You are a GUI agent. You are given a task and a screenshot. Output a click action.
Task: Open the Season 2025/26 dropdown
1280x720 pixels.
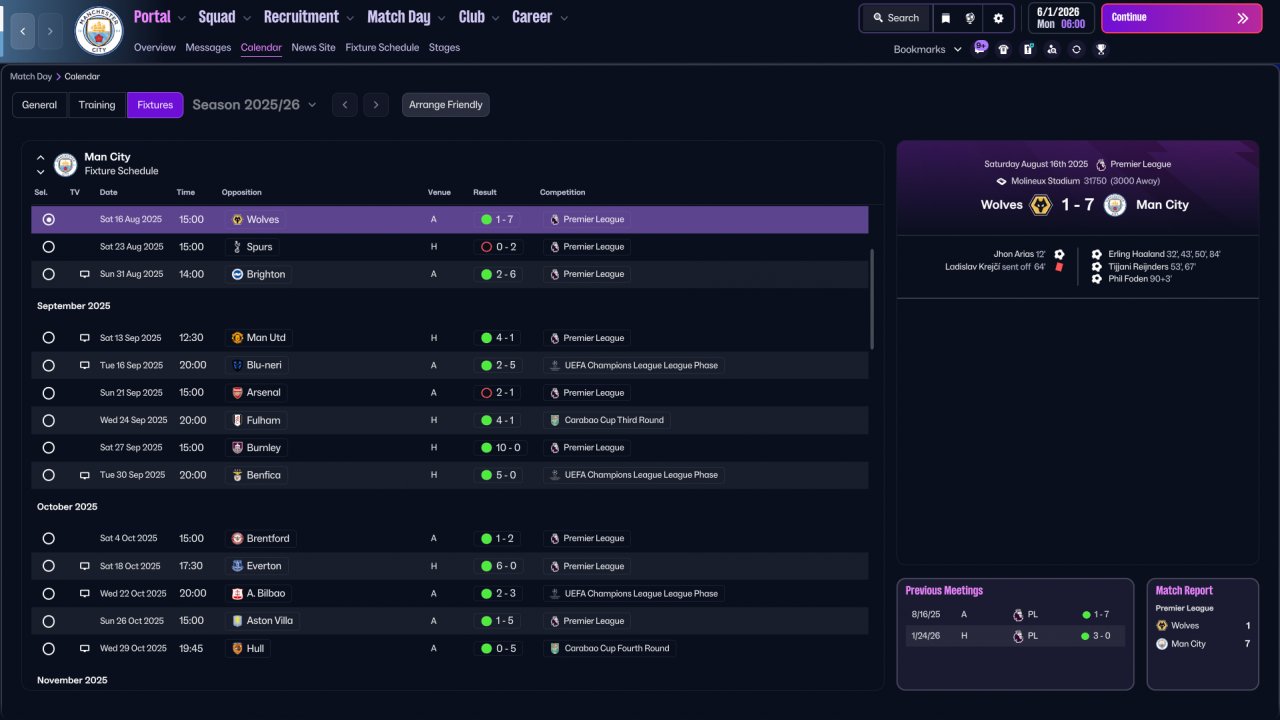click(x=254, y=105)
